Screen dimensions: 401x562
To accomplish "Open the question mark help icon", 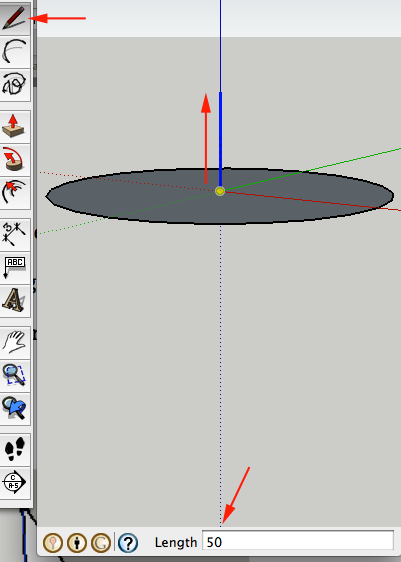I will (128, 543).
